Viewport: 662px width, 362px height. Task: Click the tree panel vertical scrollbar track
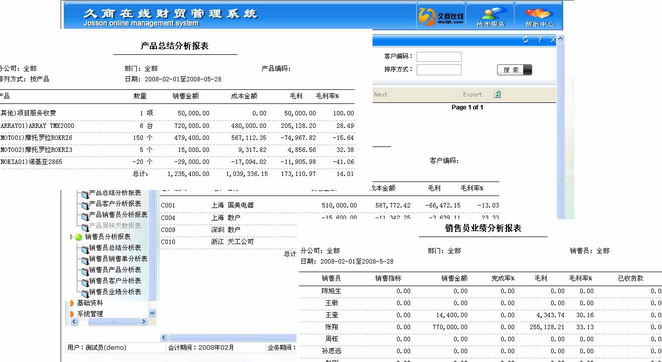[x=152, y=249]
